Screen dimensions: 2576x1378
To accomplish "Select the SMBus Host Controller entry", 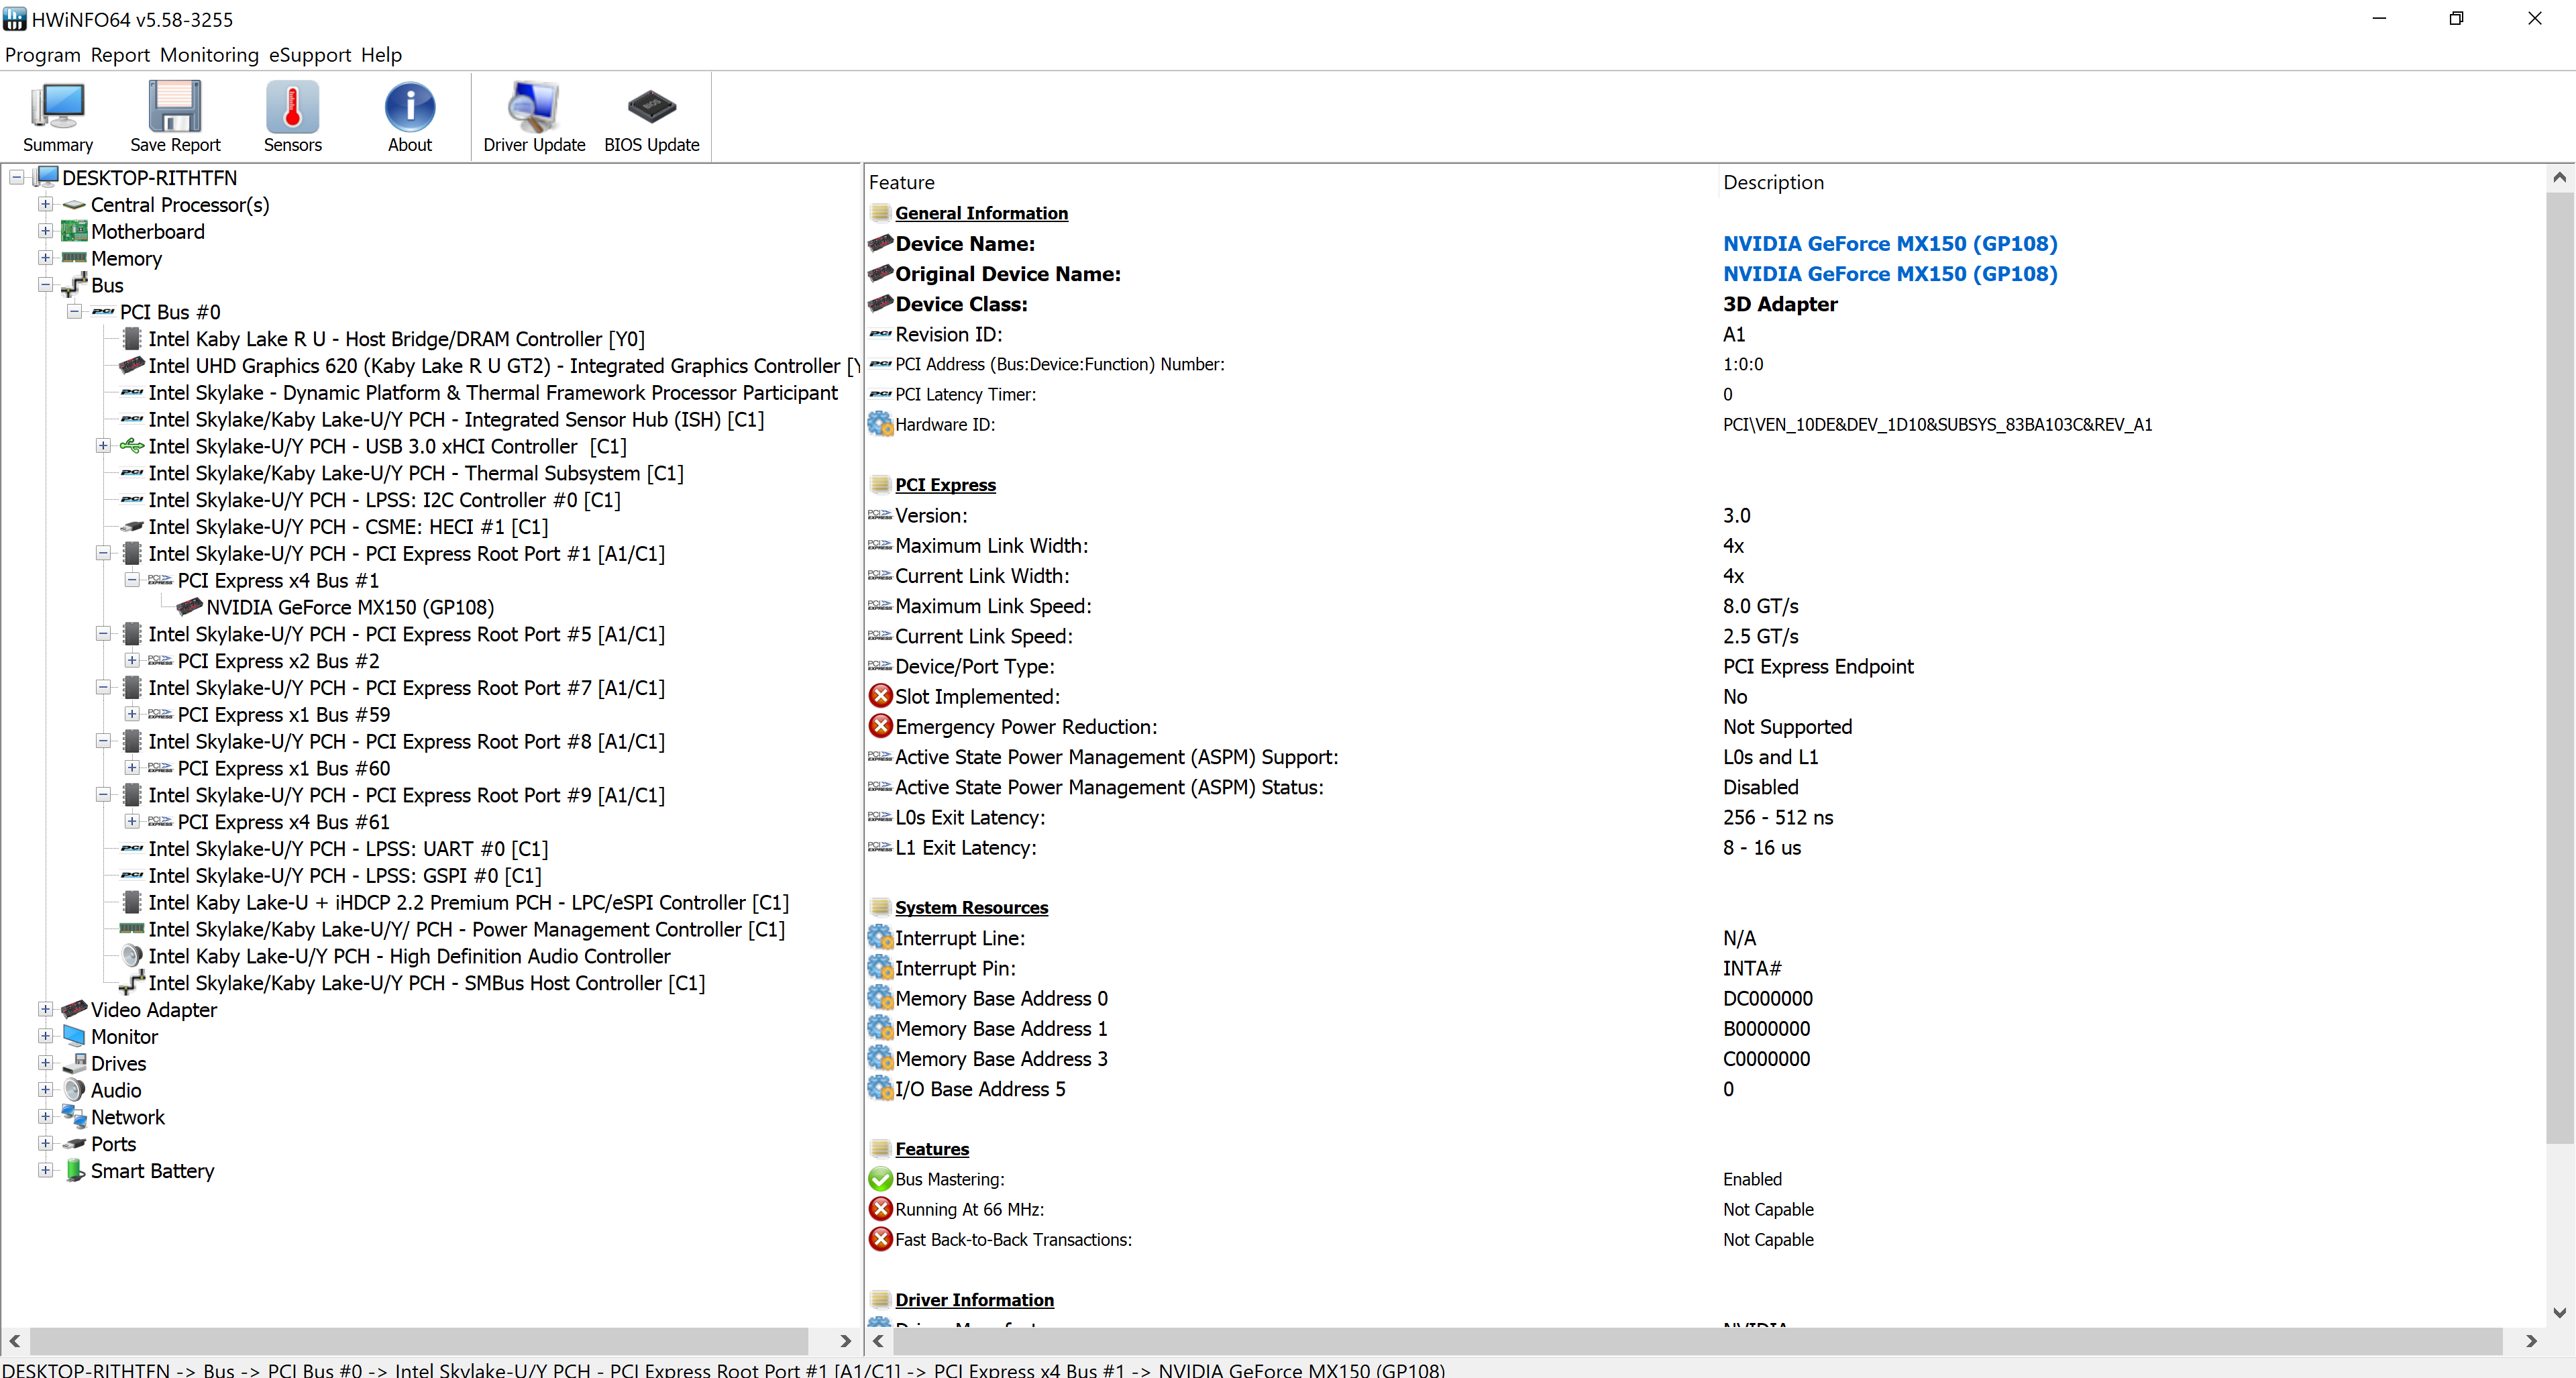I will (x=426, y=984).
